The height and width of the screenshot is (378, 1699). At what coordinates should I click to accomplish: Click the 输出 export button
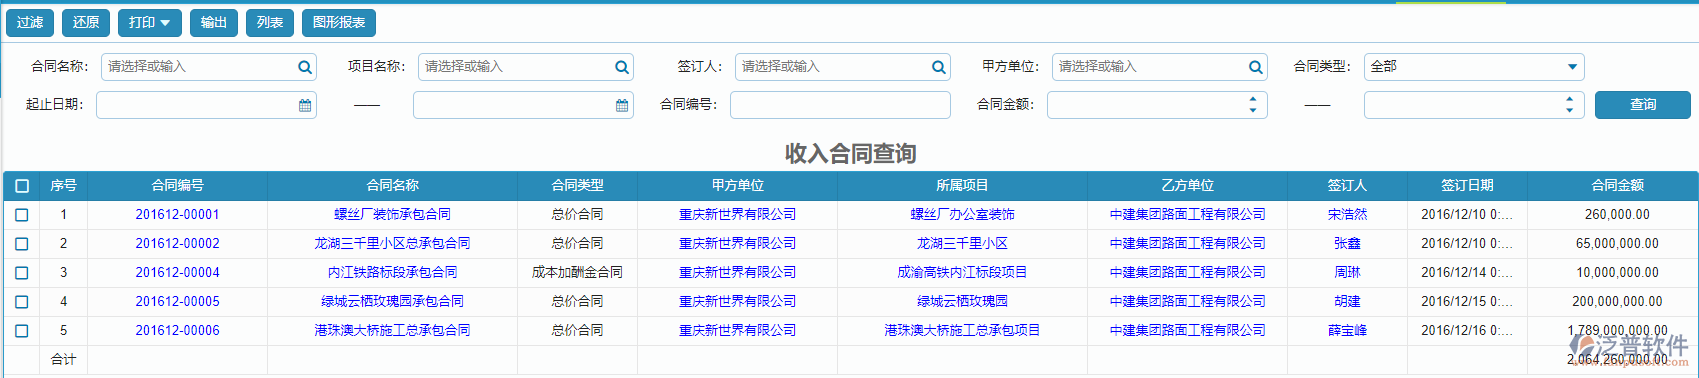coord(214,22)
